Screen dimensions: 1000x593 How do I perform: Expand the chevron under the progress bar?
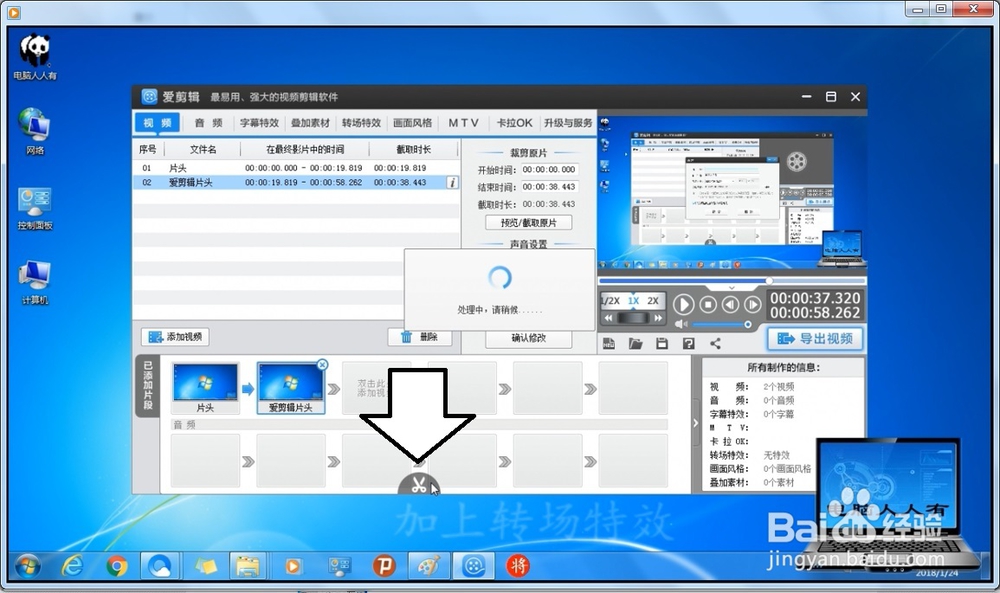pos(732,288)
